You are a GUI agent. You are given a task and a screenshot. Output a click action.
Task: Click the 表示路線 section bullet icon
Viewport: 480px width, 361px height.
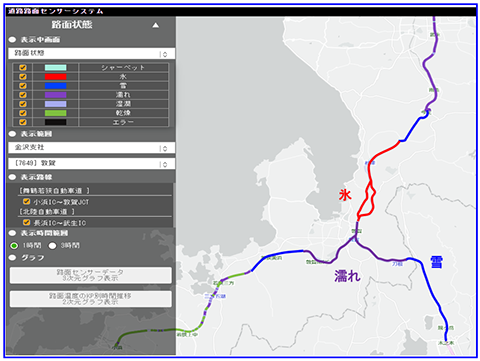pyautogui.click(x=12, y=177)
